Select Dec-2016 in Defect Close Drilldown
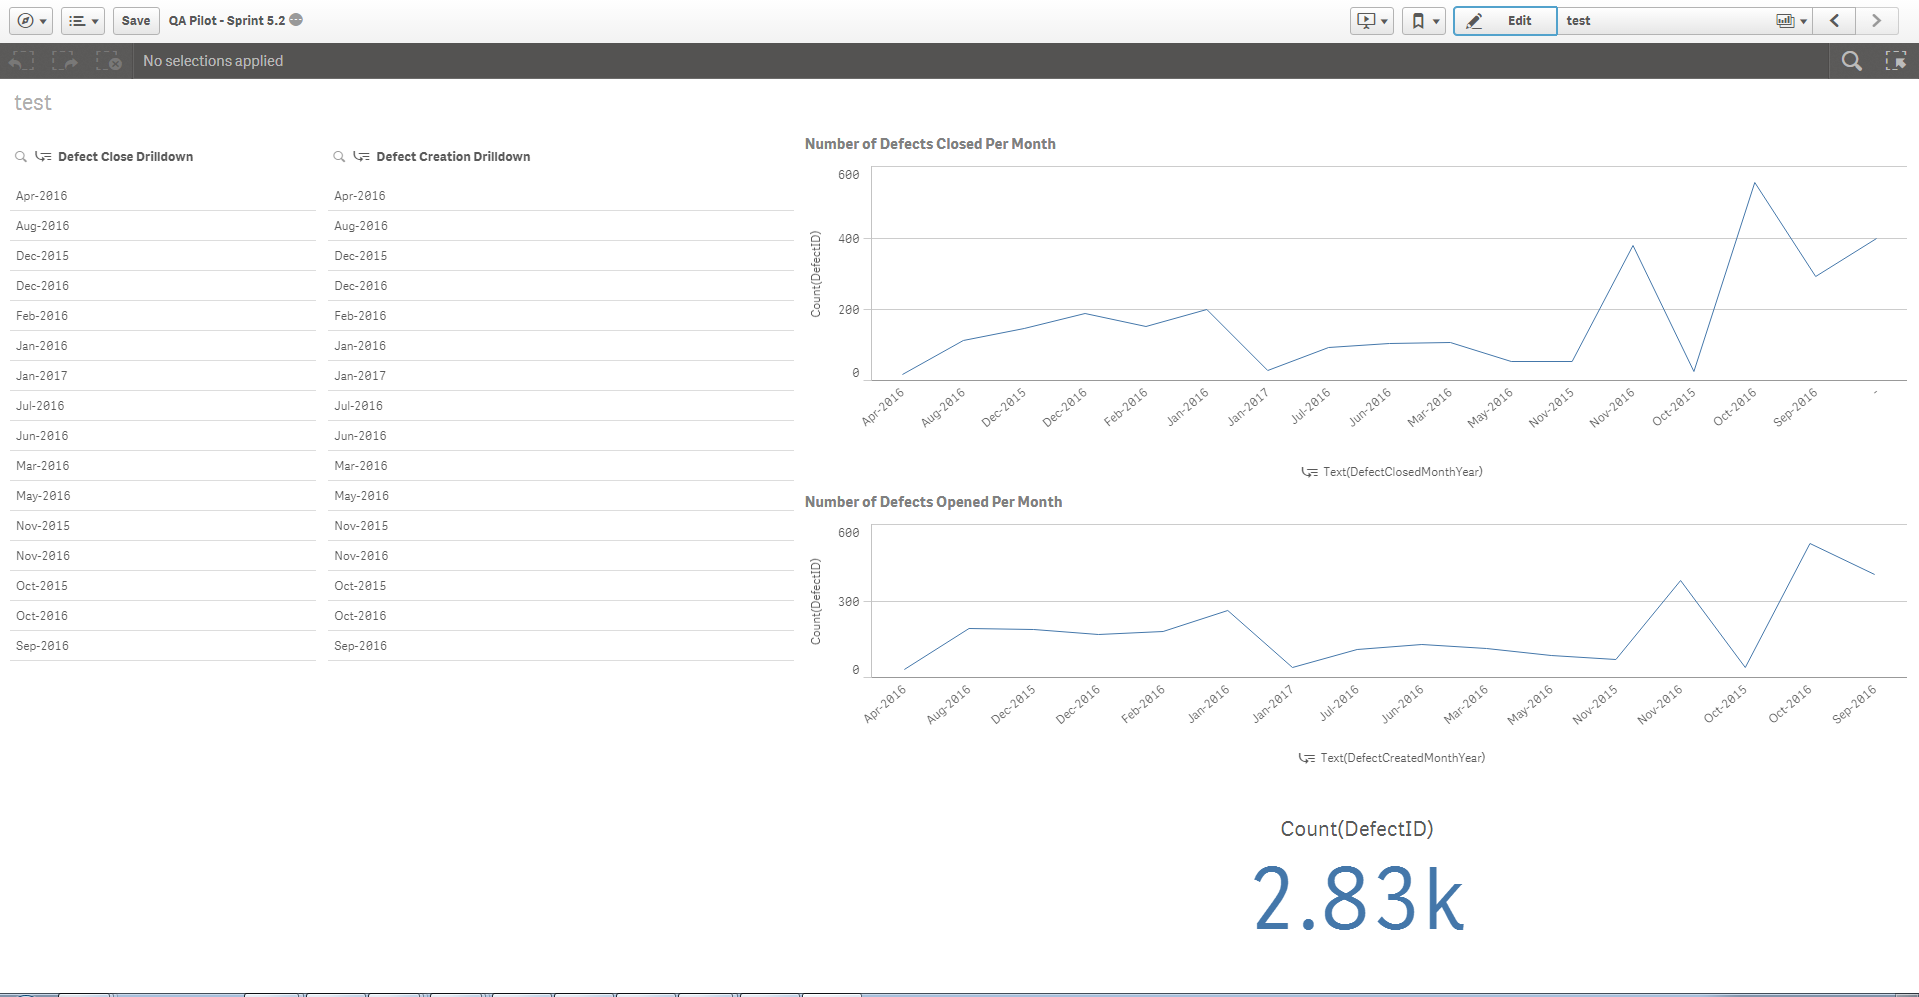This screenshot has height=997, width=1919. click(163, 286)
